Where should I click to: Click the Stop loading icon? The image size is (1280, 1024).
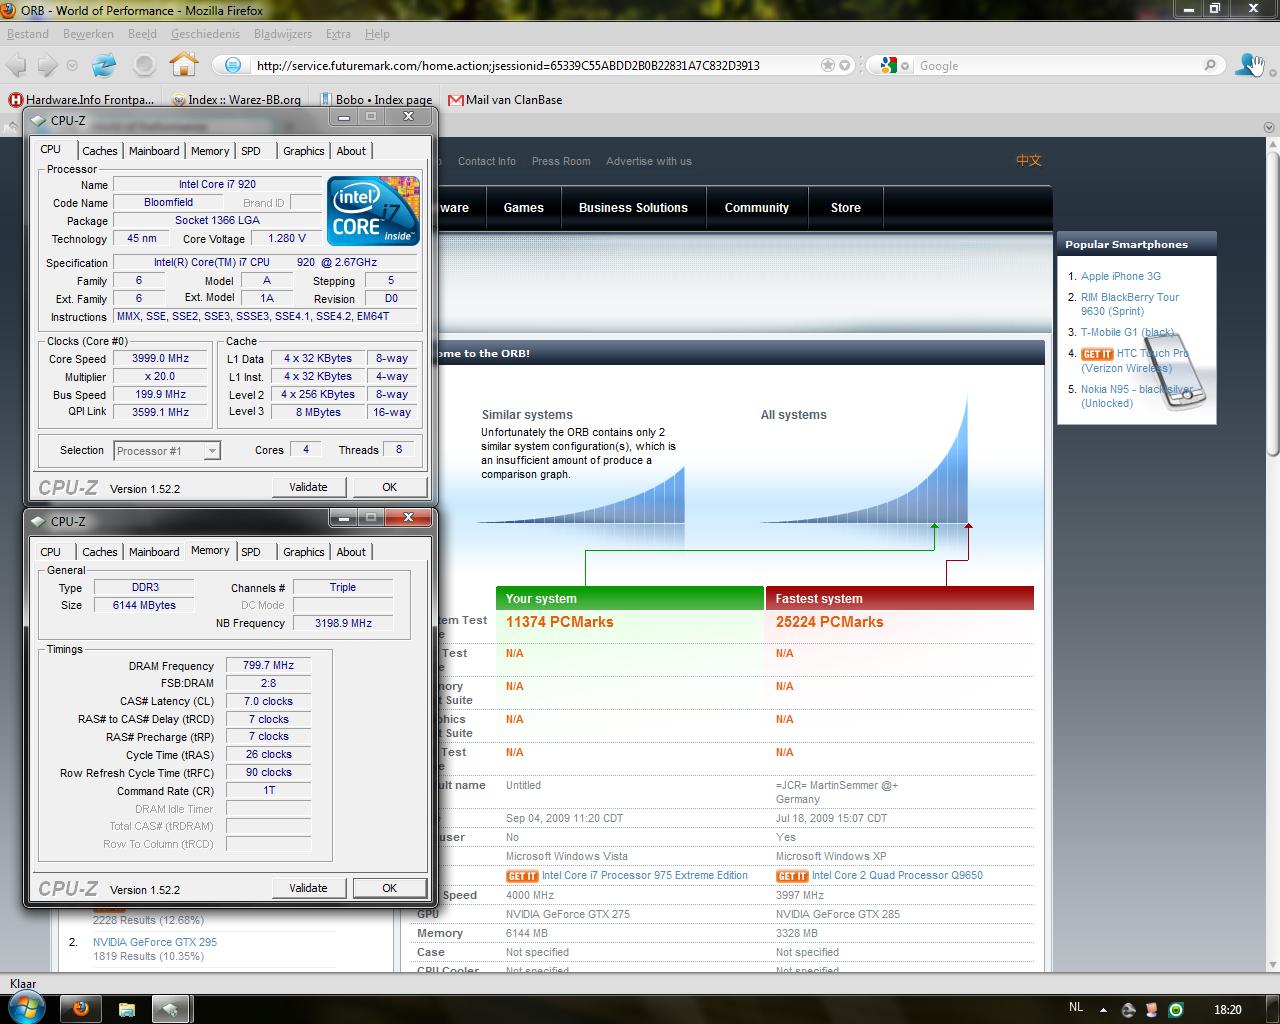(144, 66)
